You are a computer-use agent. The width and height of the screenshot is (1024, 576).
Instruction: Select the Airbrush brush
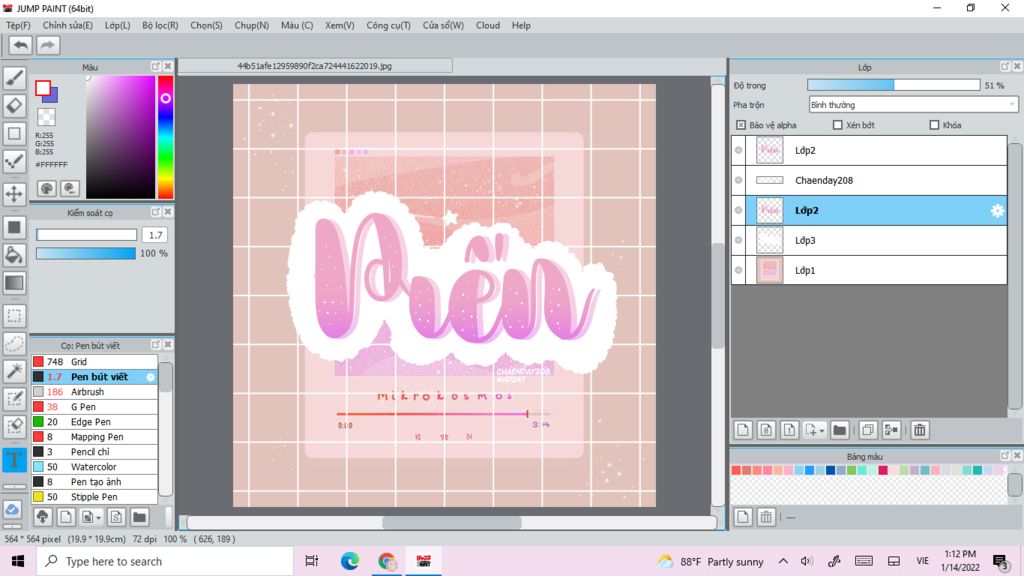(95, 392)
